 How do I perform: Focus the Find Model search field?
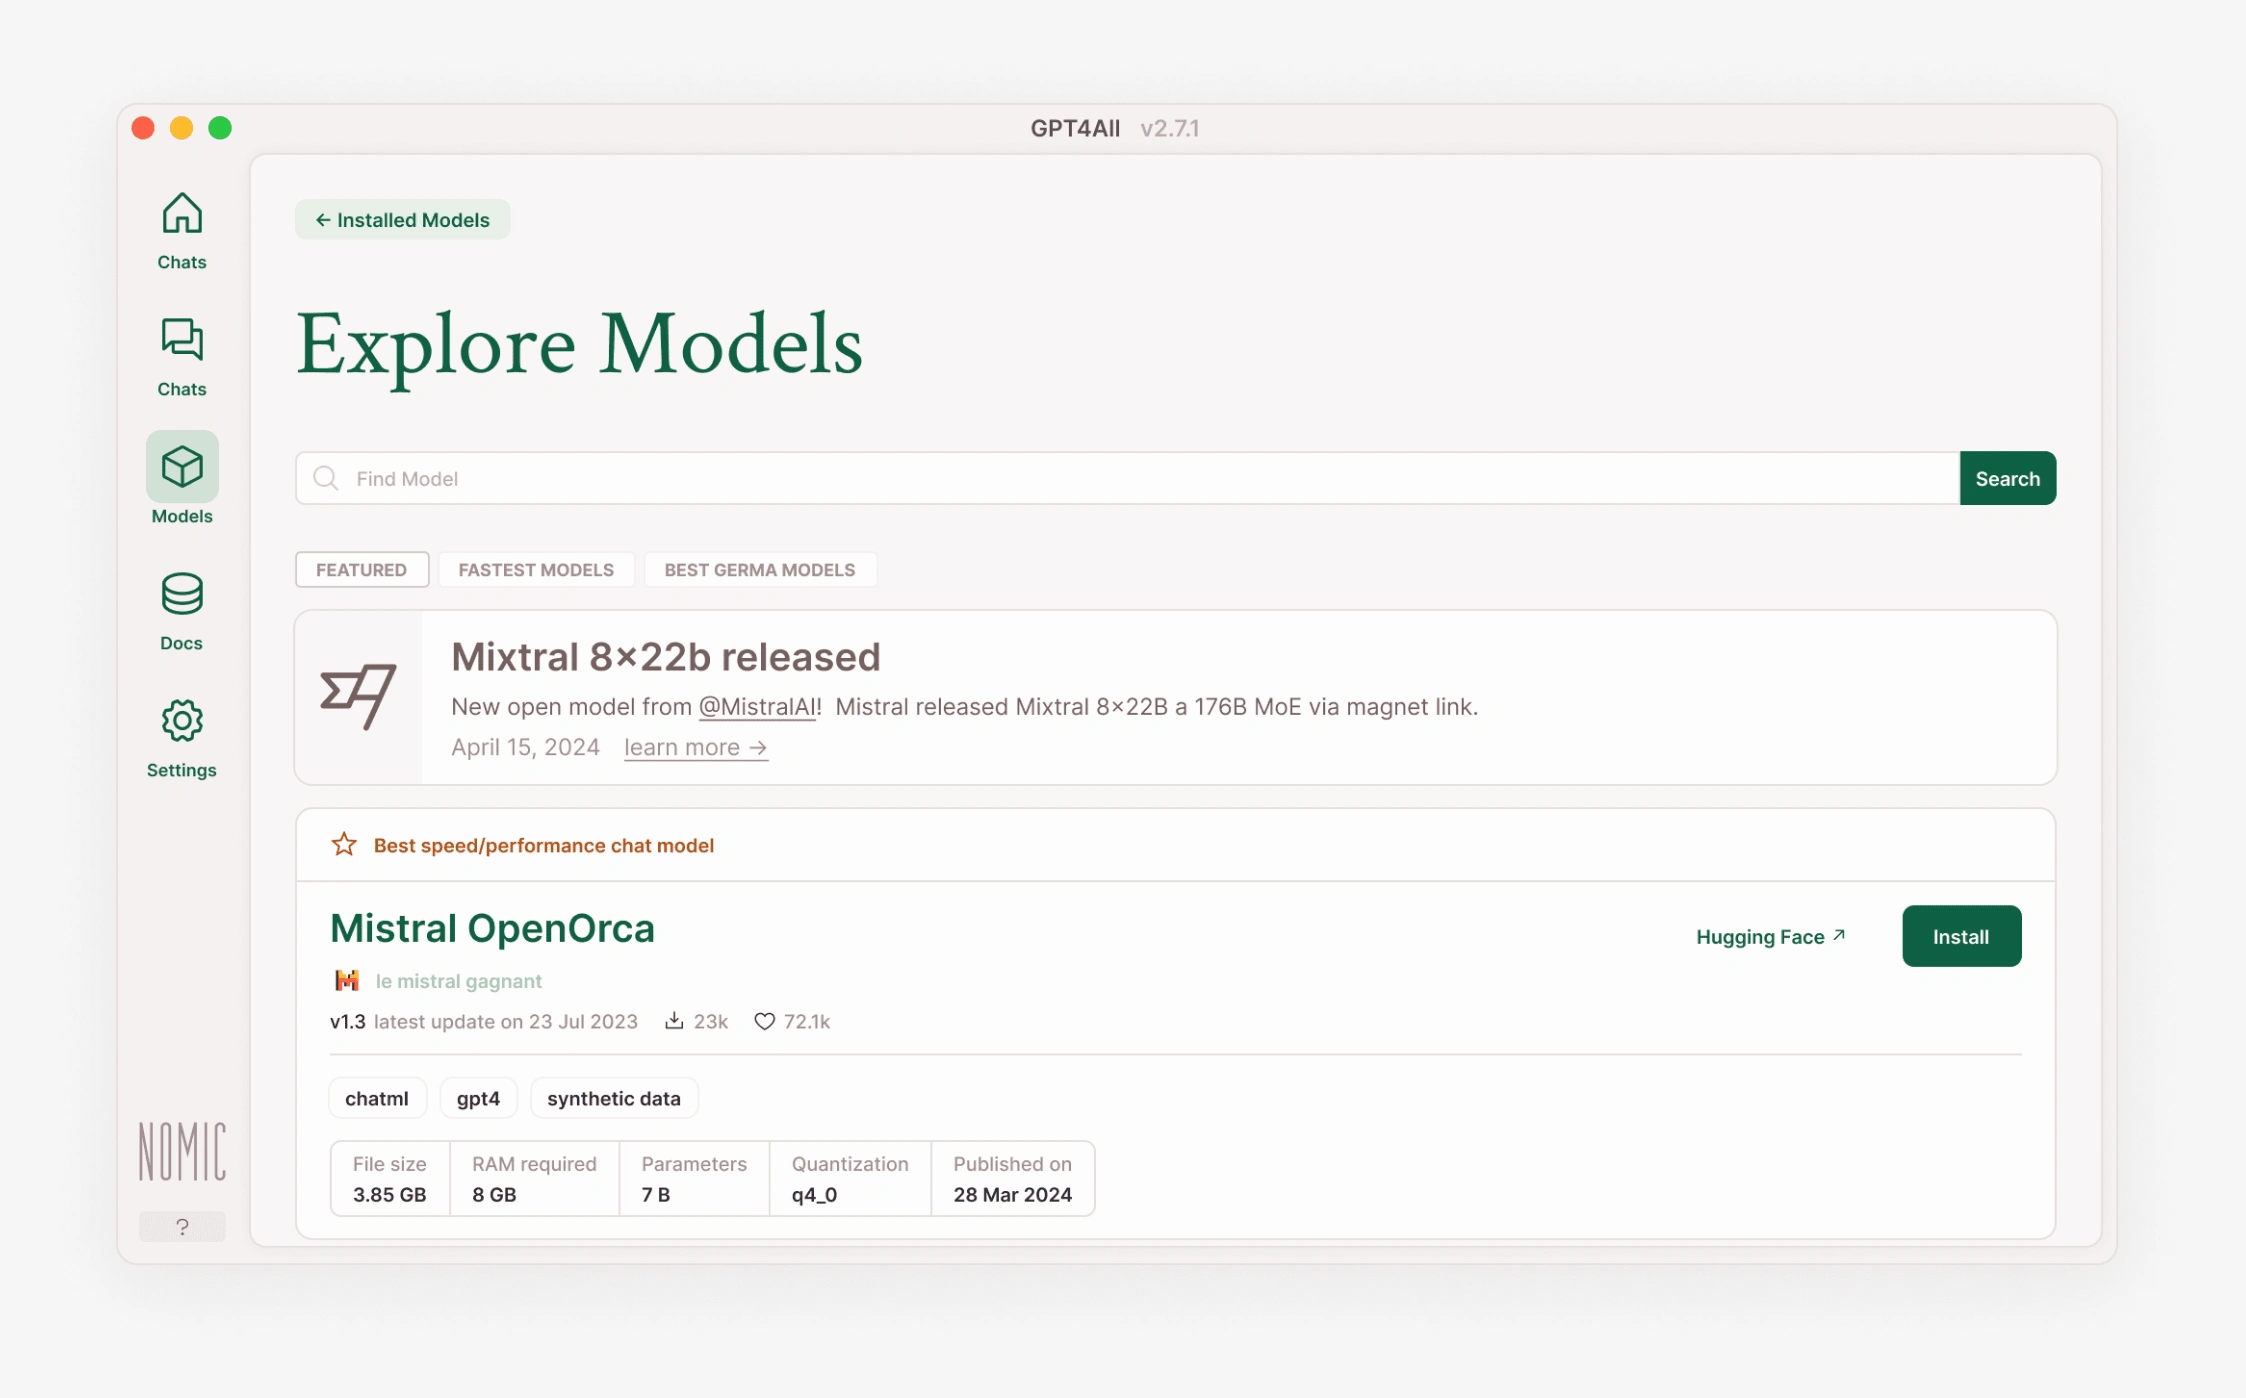coord(1125,479)
